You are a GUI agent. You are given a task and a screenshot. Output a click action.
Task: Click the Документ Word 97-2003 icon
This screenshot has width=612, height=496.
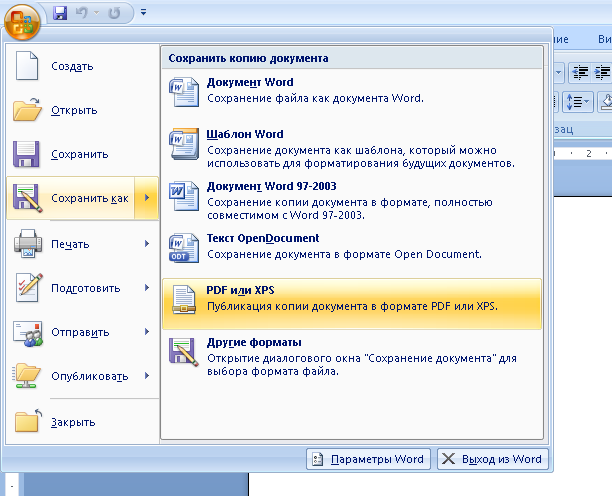point(184,196)
